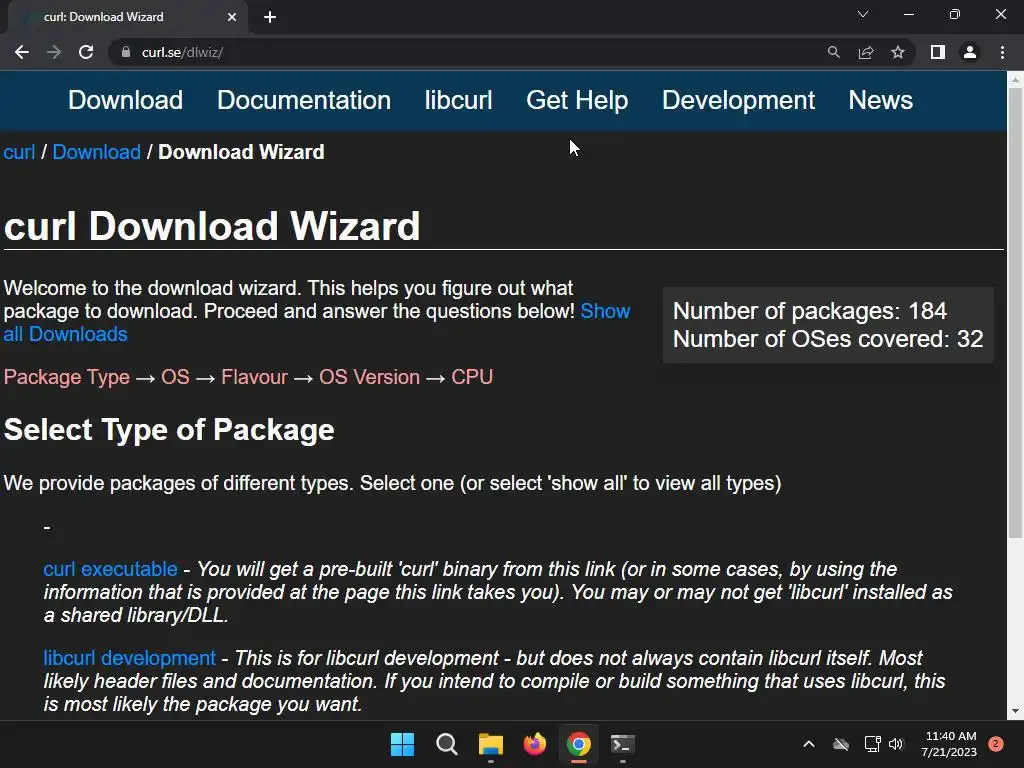Go back using the browser back arrow
Screen dimensions: 1024x768
[x=22, y=52]
